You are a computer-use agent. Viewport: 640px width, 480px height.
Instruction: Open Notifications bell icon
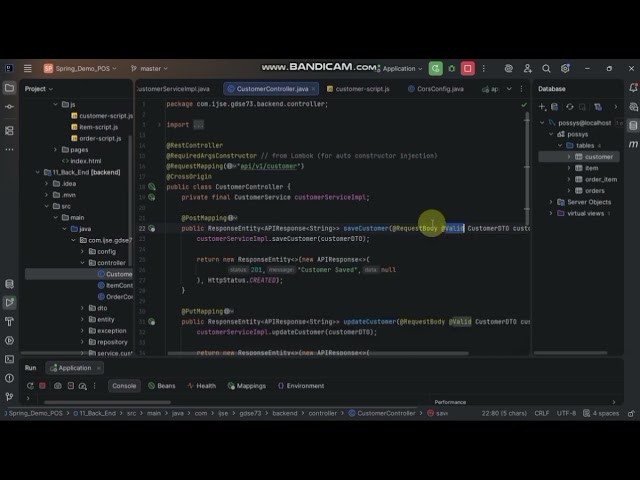point(633,88)
